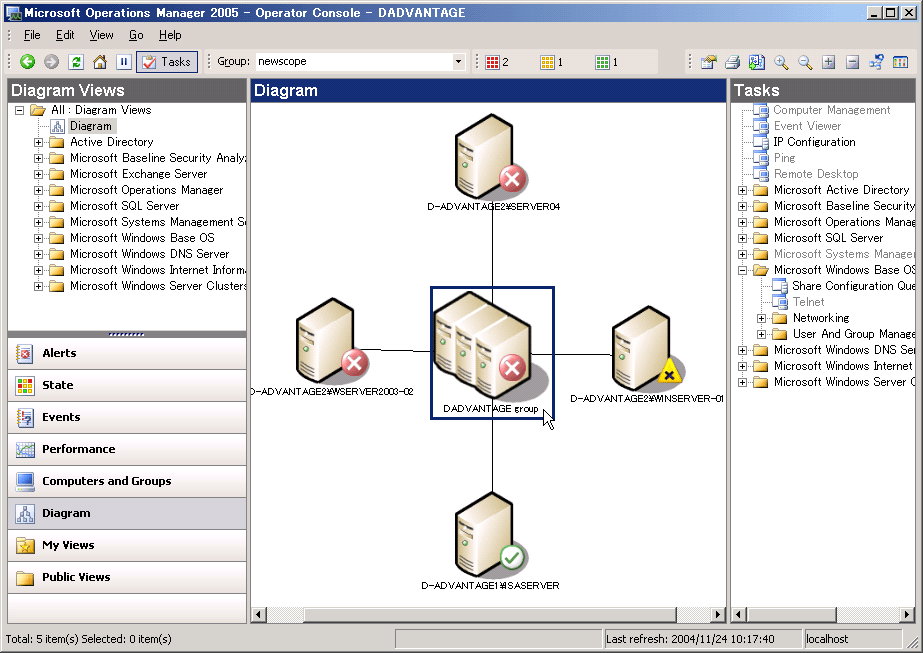This screenshot has height=653, width=923.
Task: Click the warning badge on WINSERVER-01
Action: [669, 372]
